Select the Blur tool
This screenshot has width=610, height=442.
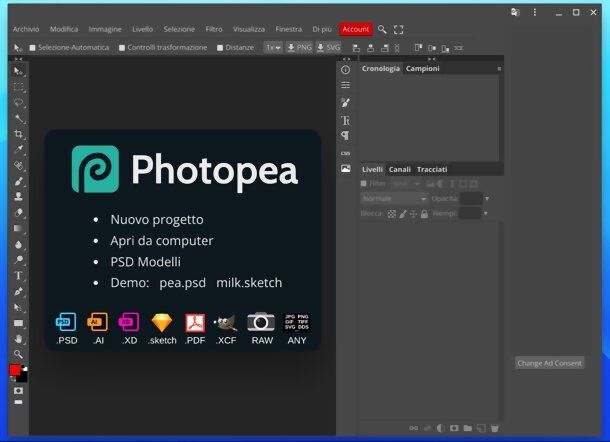click(18, 244)
